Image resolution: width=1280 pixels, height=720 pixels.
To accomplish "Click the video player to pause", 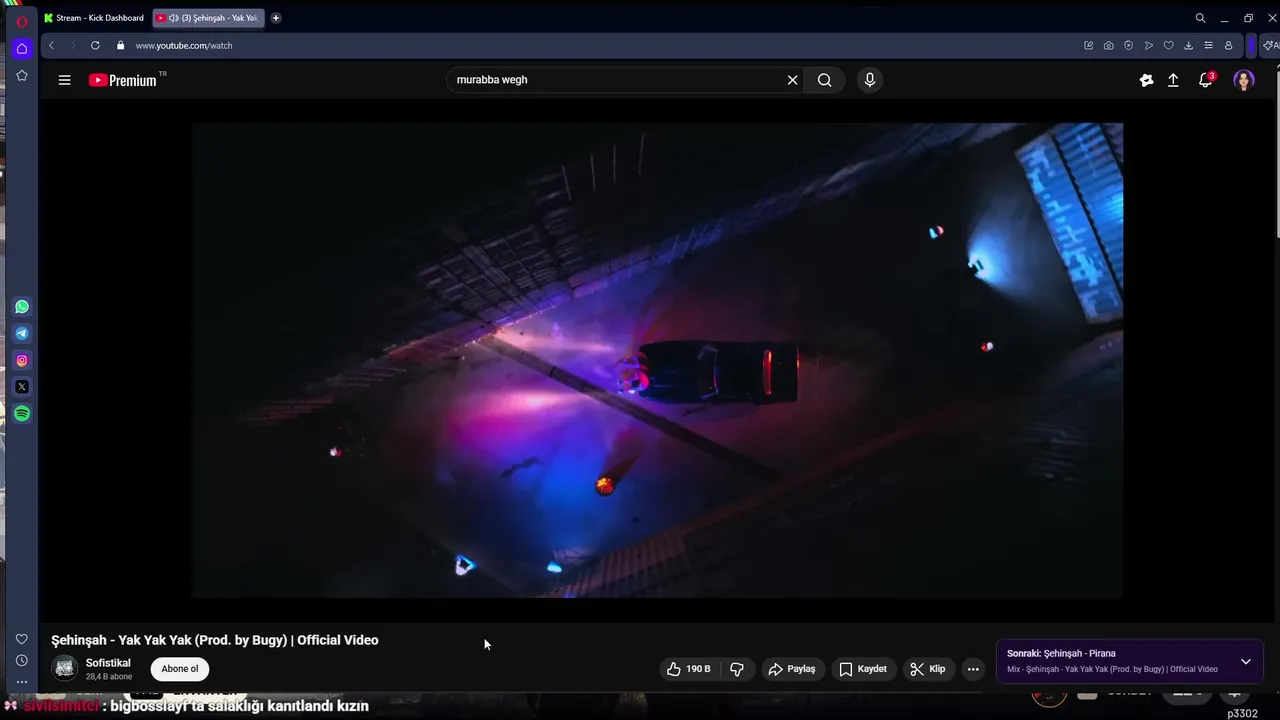I will pos(657,360).
